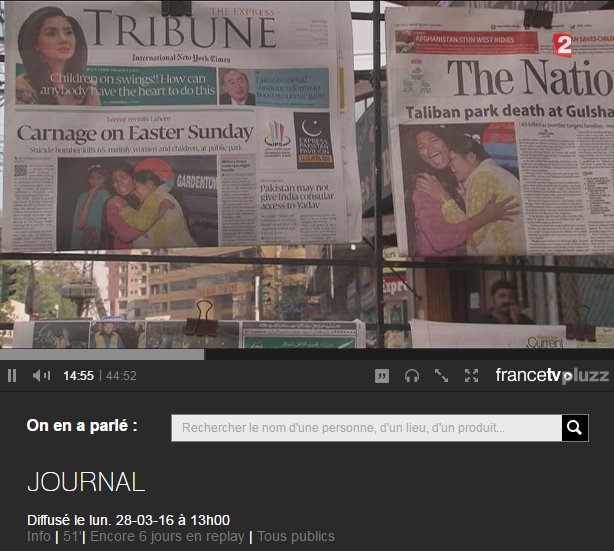Pause the video playback
Screen dimensions: 614x551
(12, 376)
